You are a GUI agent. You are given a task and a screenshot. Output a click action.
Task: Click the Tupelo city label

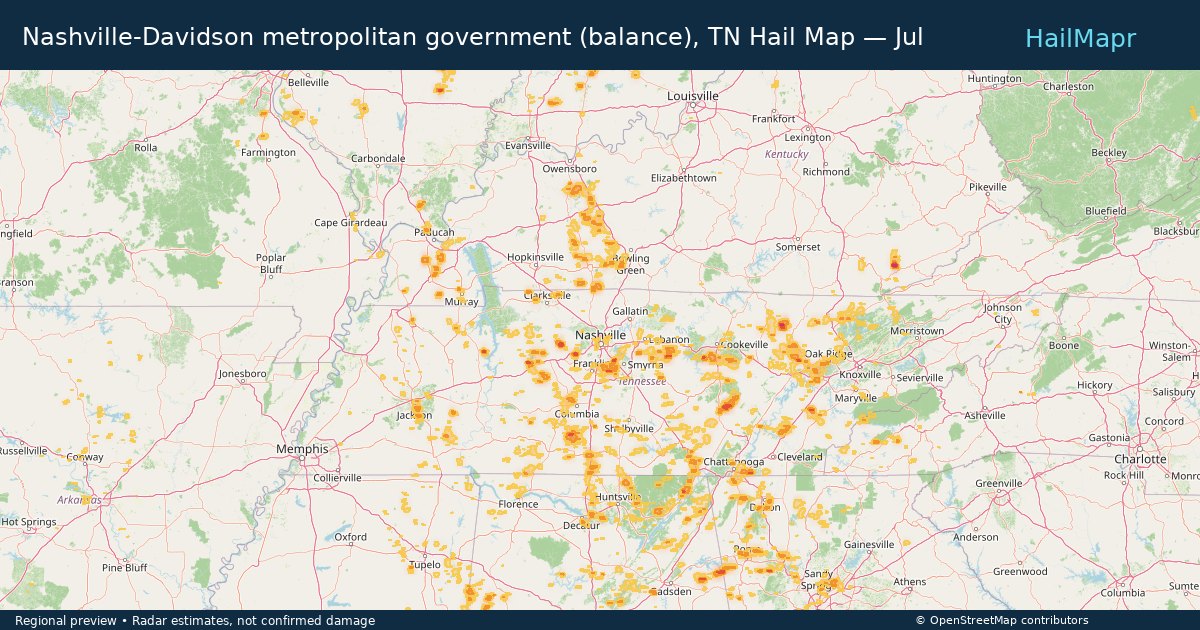(x=424, y=565)
